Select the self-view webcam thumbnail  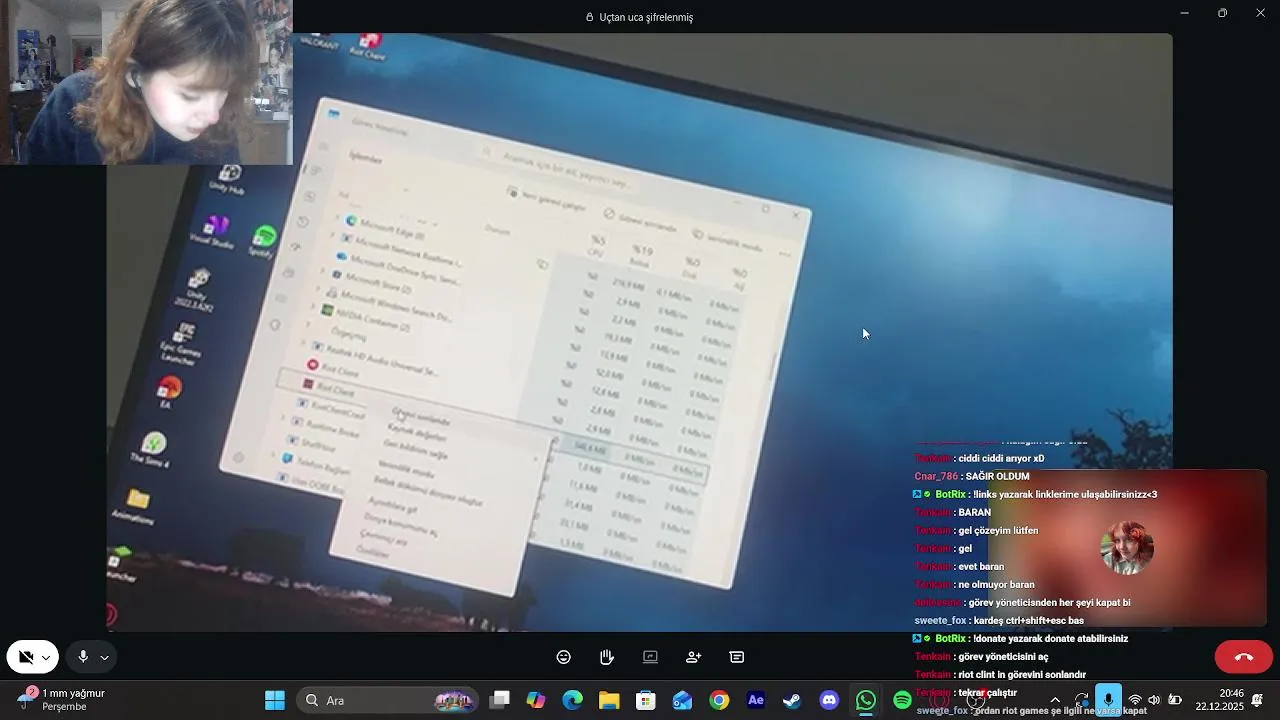[146, 82]
